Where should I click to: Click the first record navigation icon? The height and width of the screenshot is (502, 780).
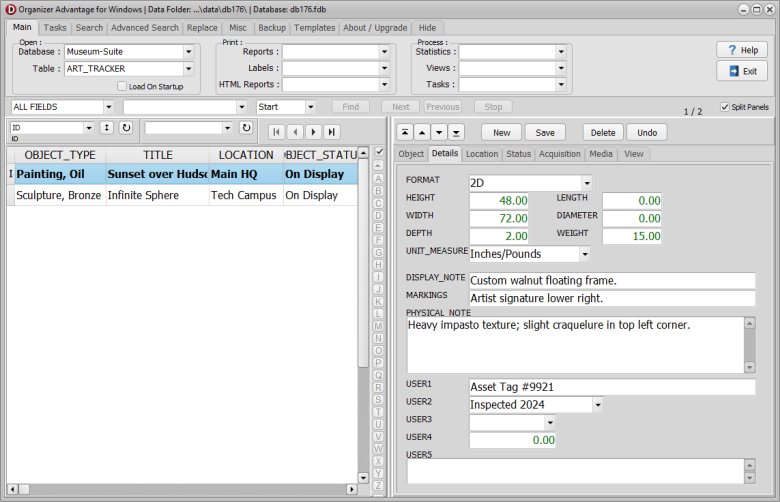277,131
